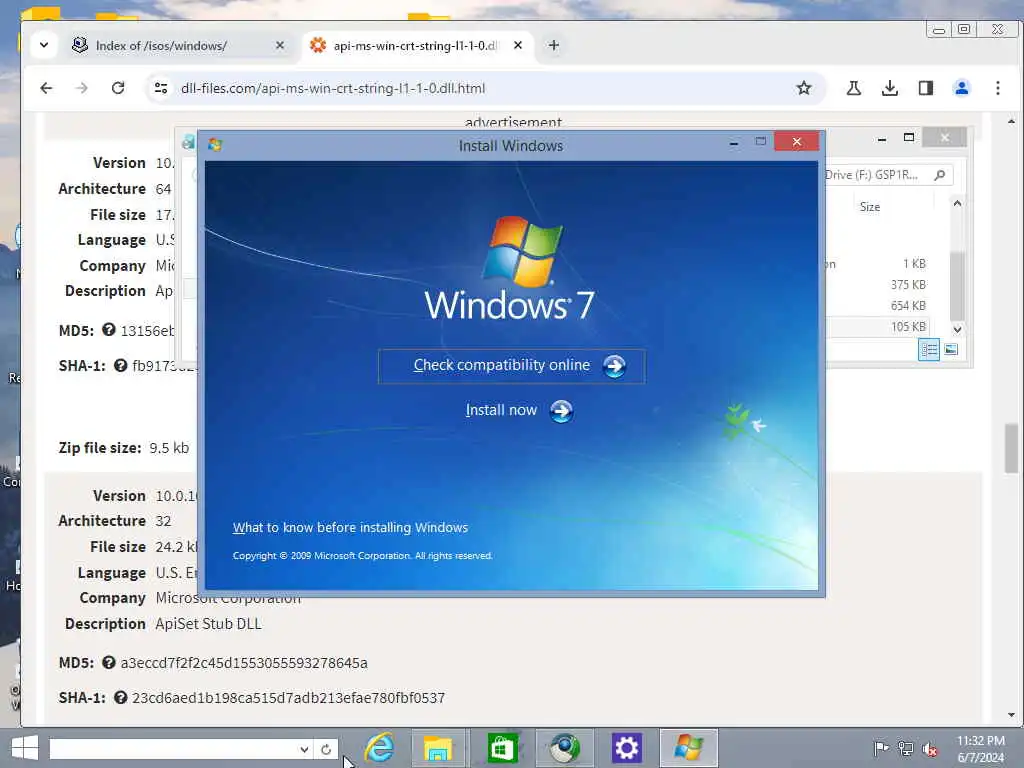This screenshot has width=1024, height=768.
Task: Switch Explorer to large icons view
Action: pyautogui.click(x=951, y=350)
